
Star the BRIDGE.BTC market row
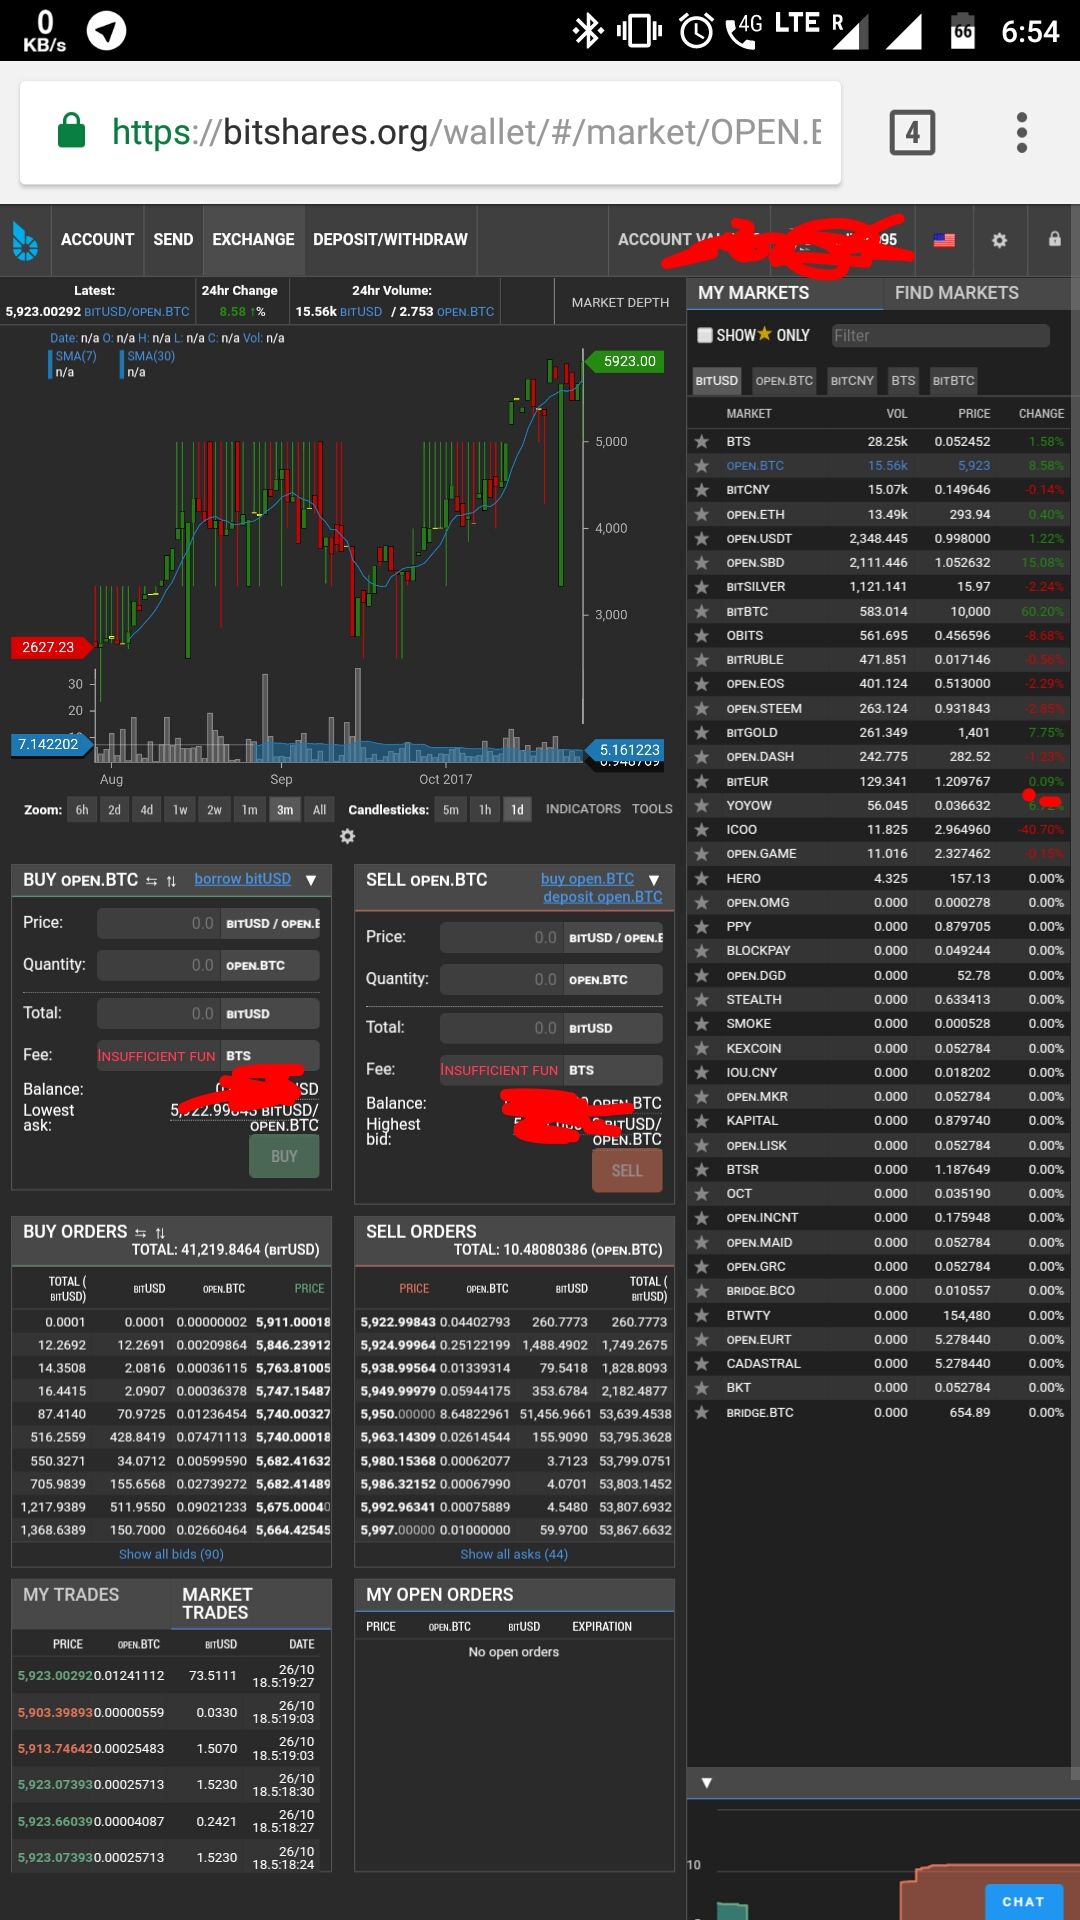pyautogui.click(x=702, y=1412)
